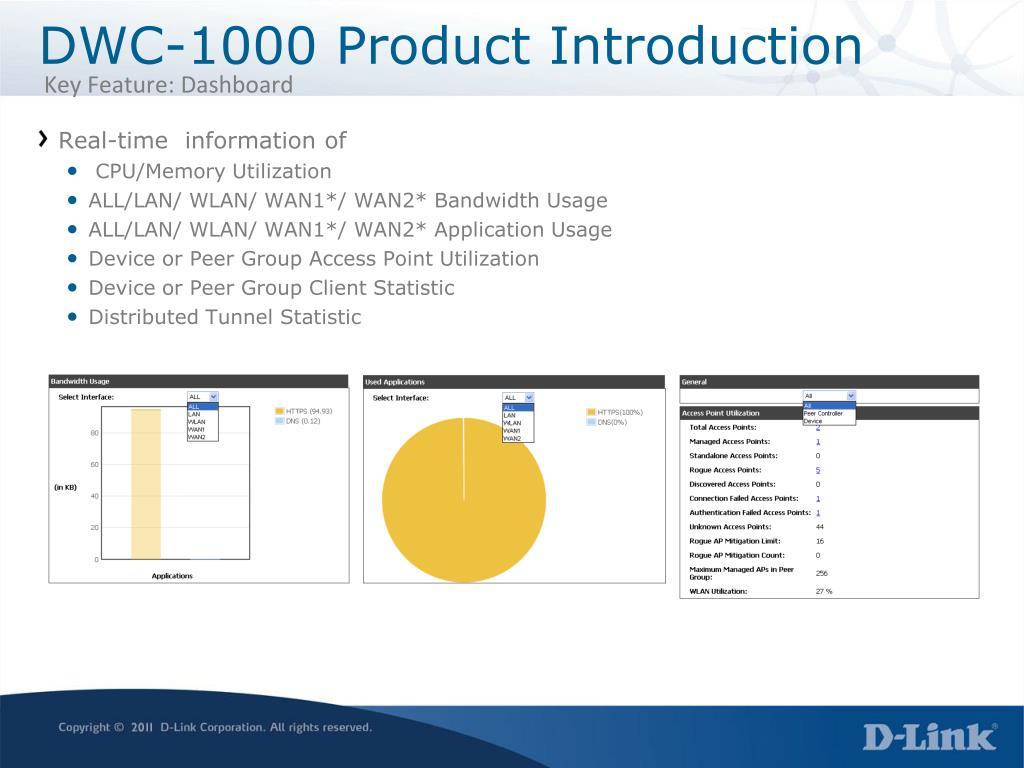This screenshot has width=1024, height=768.
Task: Open Authentication Failed Access Points count link
Action: coord(818,513)
